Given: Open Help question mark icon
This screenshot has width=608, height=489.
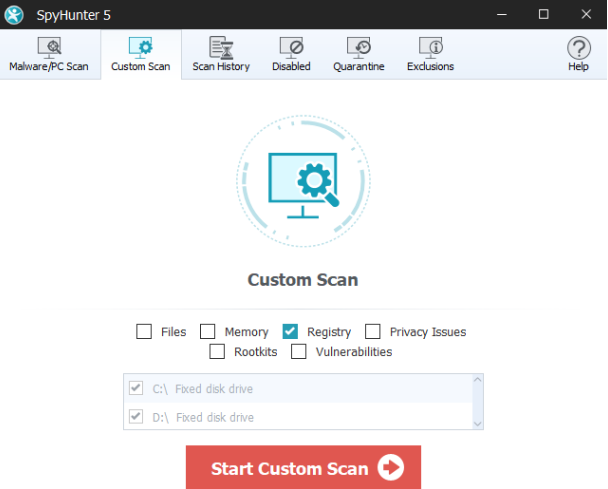Looking at the screenshot, I should click(578, 47).
